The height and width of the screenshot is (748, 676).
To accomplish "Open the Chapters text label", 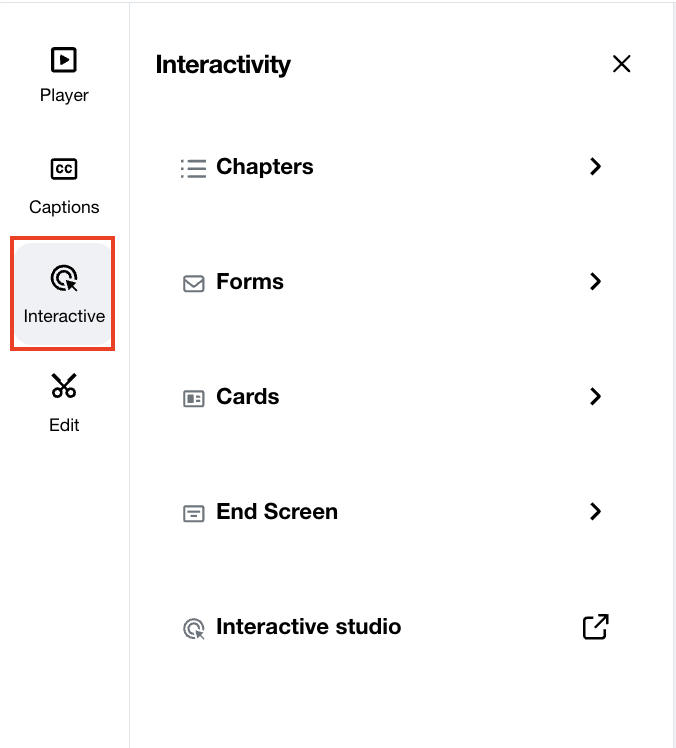I will click(265, 167).
